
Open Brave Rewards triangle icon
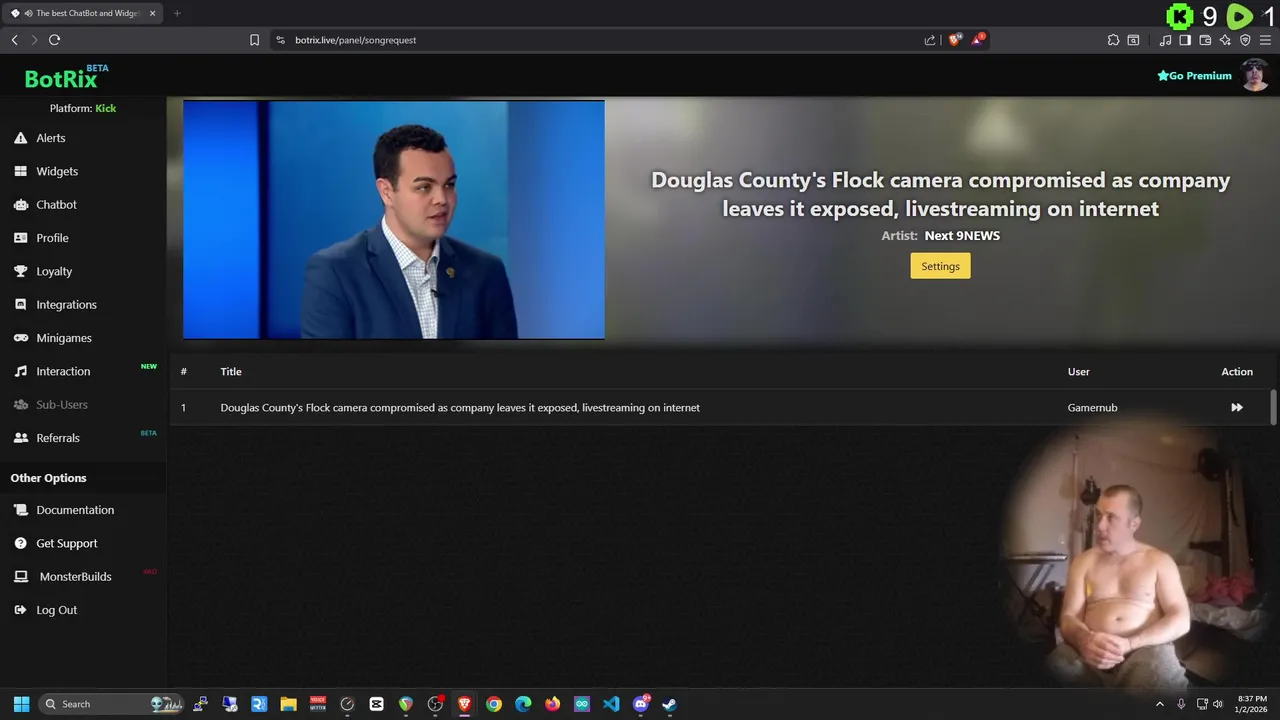(979, 40)
